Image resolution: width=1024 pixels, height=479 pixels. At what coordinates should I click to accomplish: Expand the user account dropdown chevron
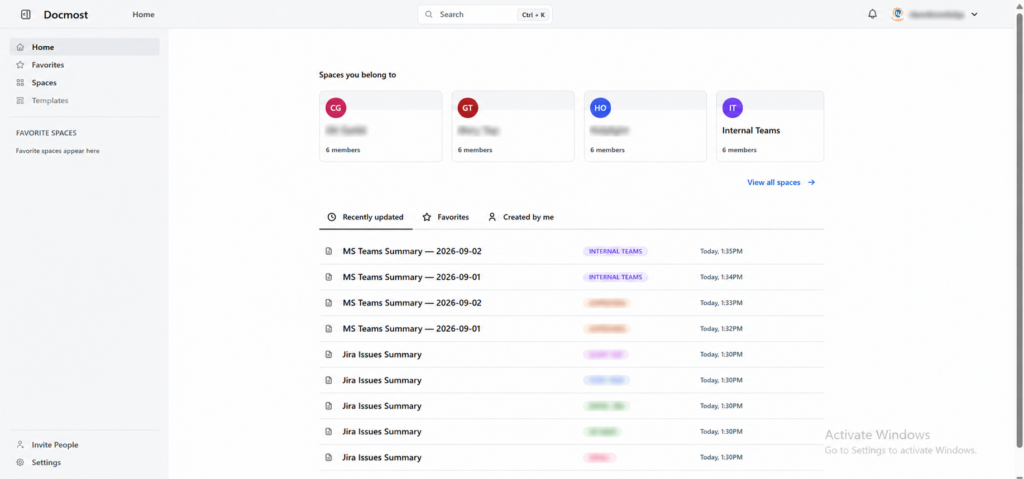point(974,14)
